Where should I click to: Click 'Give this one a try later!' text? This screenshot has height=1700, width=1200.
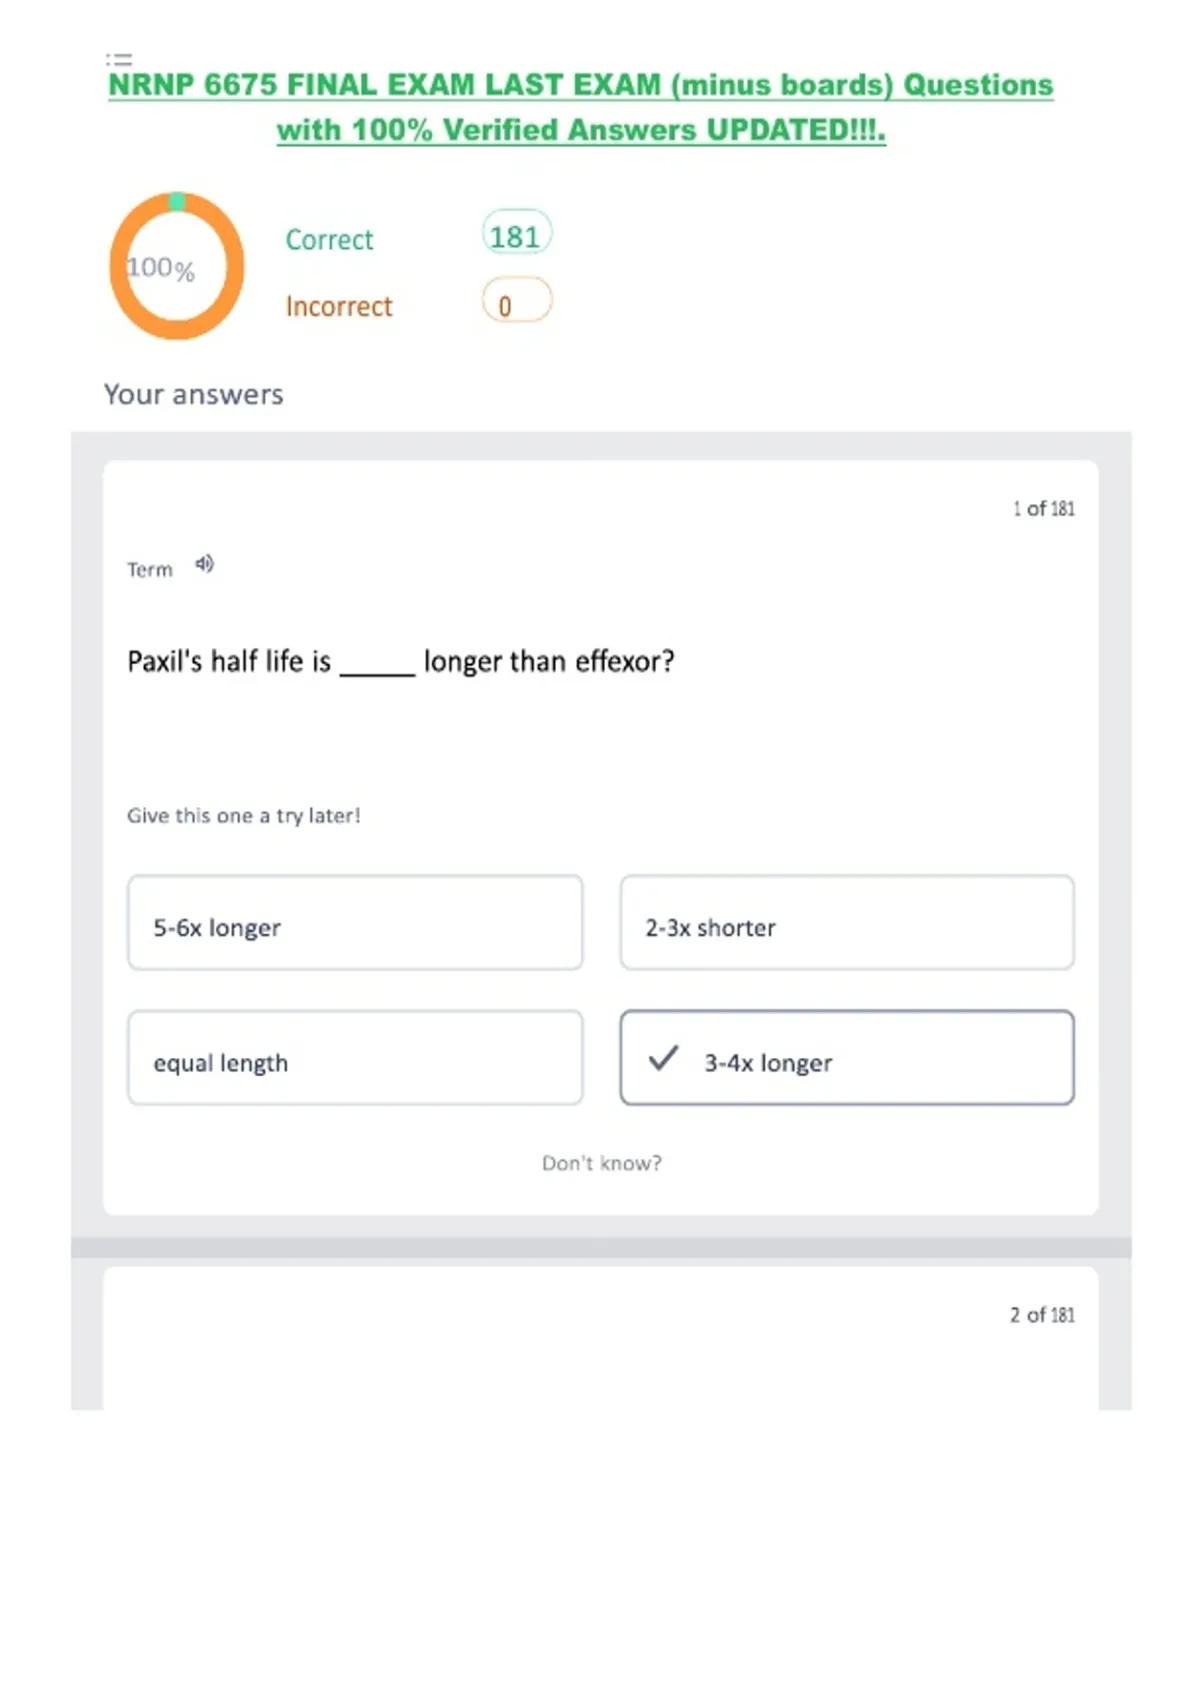click(243, 816)
